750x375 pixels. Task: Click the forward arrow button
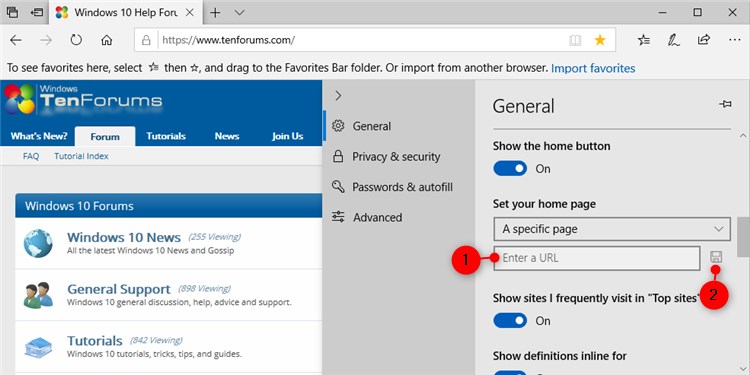click(46, 40)
